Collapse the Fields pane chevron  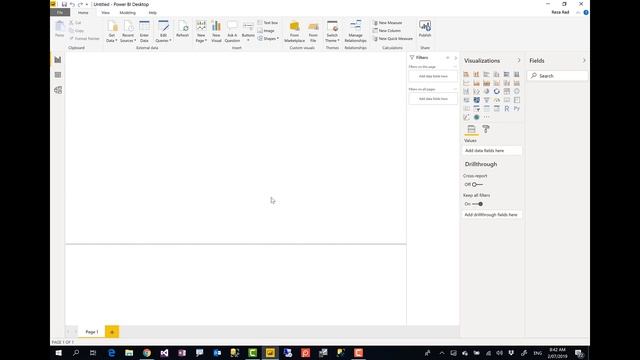click(584, 60)
